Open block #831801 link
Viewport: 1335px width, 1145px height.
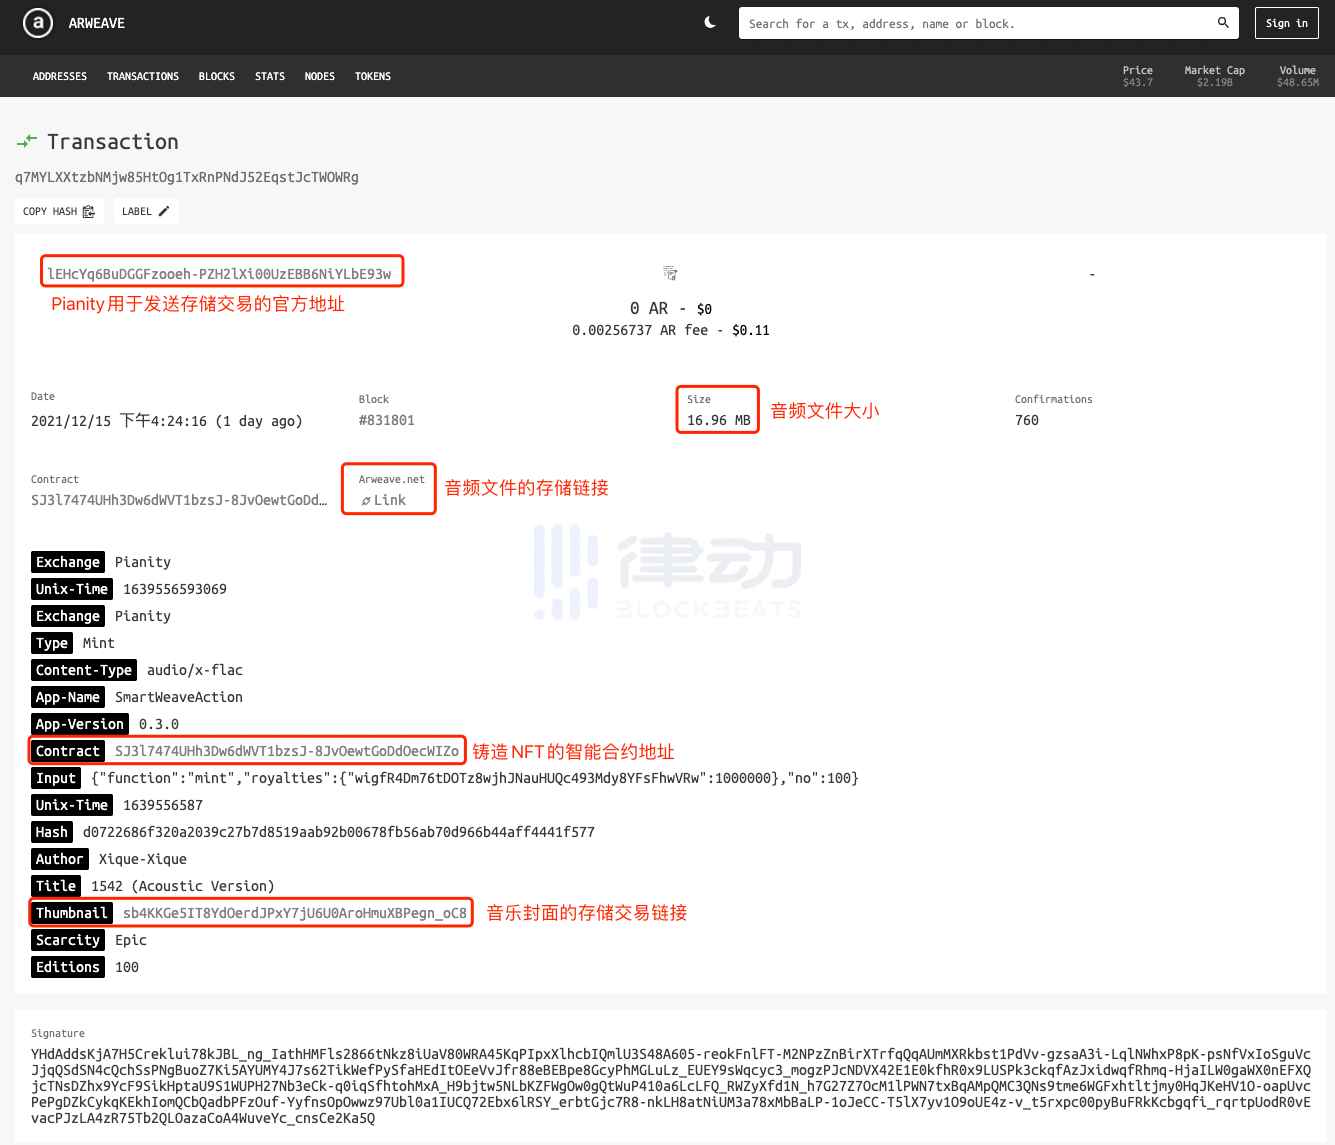[387, 420]
